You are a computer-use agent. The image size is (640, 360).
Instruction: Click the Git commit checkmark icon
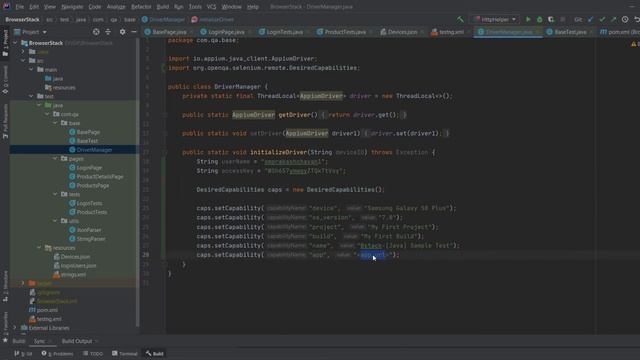pyautogui.click(x=602, y=19)
